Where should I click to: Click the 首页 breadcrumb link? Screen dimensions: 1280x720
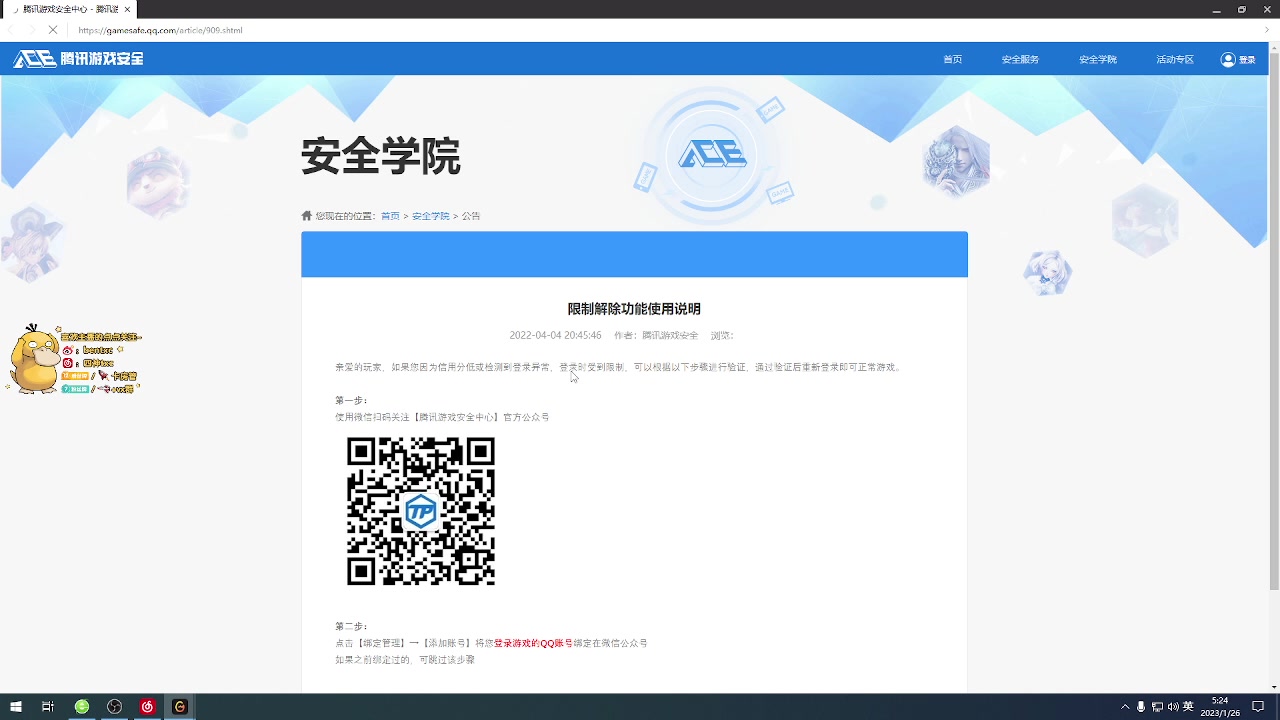coord(390,215)
